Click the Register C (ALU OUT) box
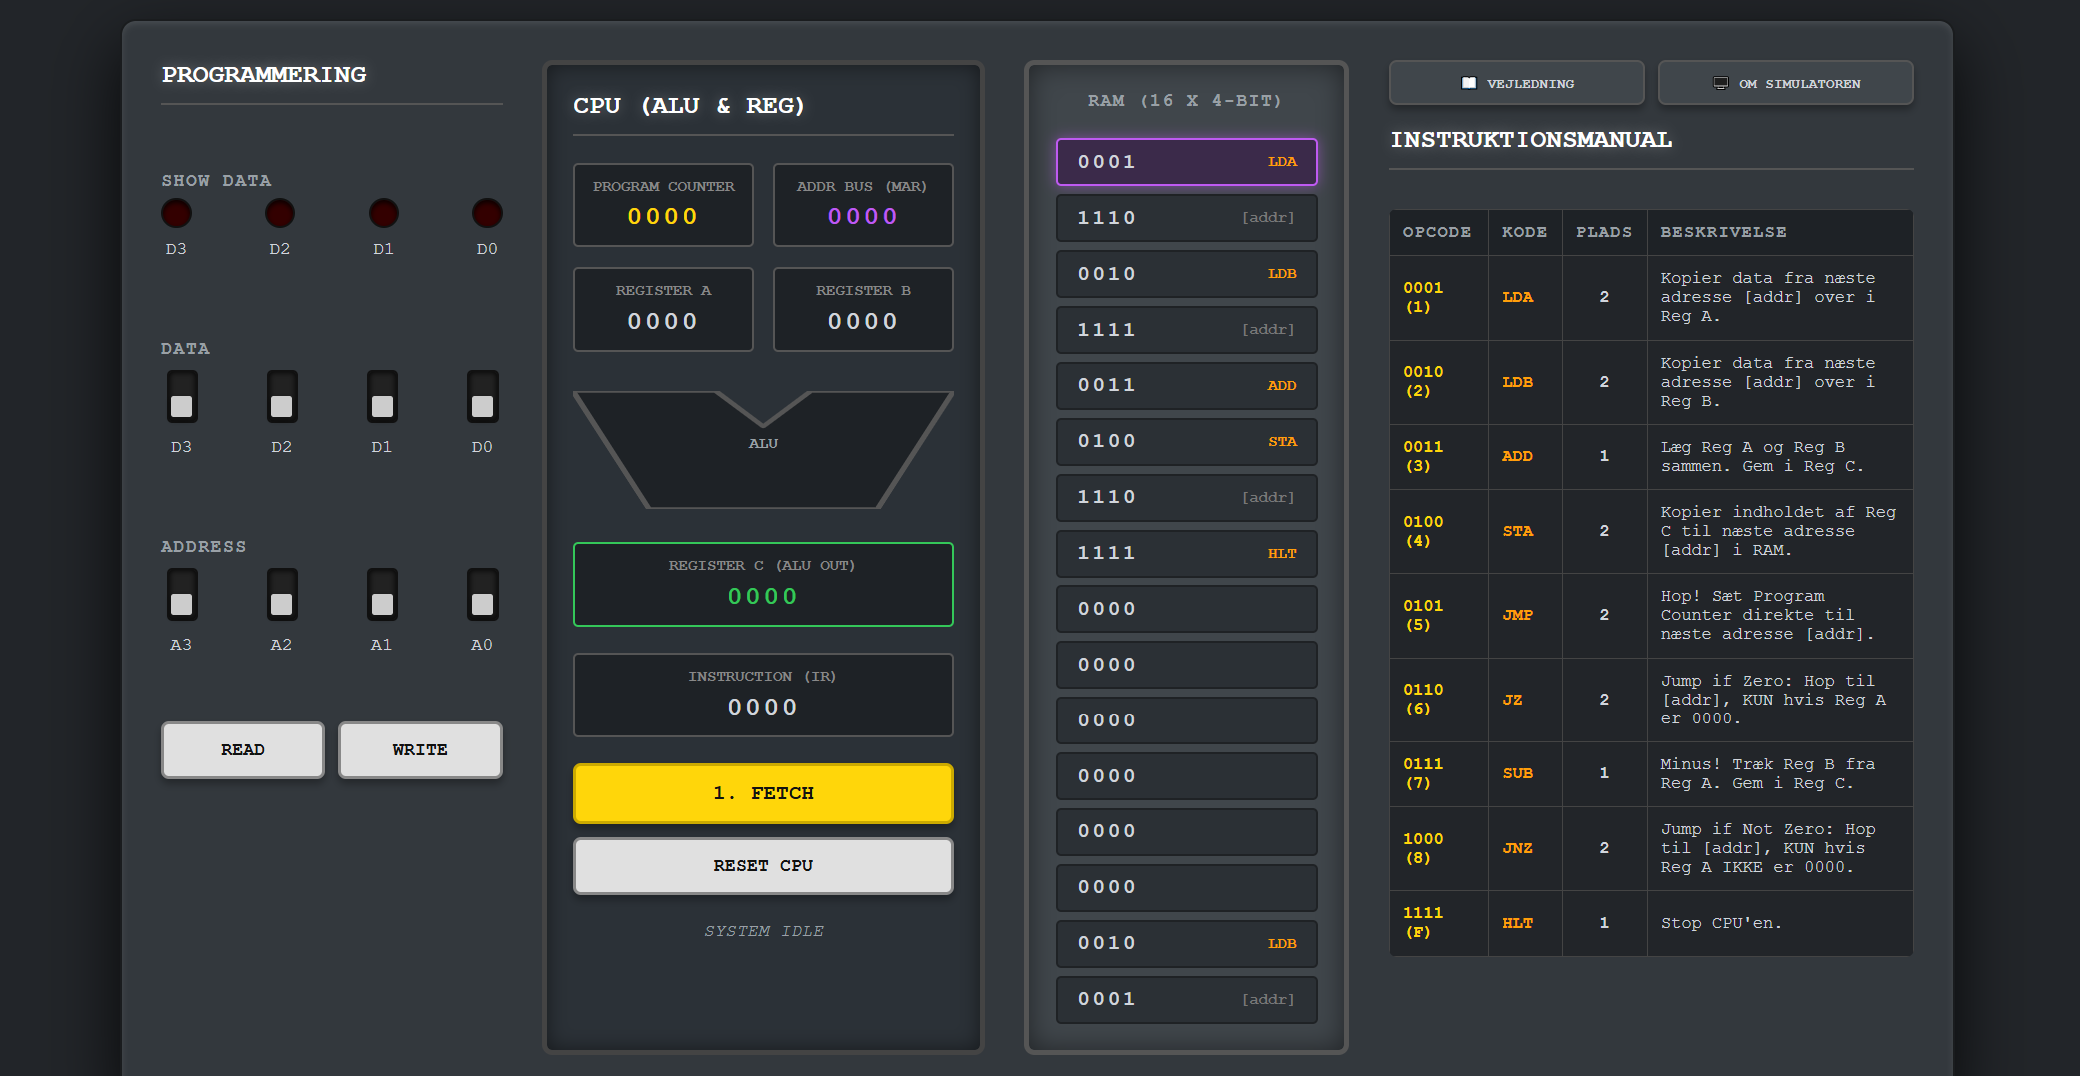The width and height of the screenshot is (2080, 1076). click(763, 584)
